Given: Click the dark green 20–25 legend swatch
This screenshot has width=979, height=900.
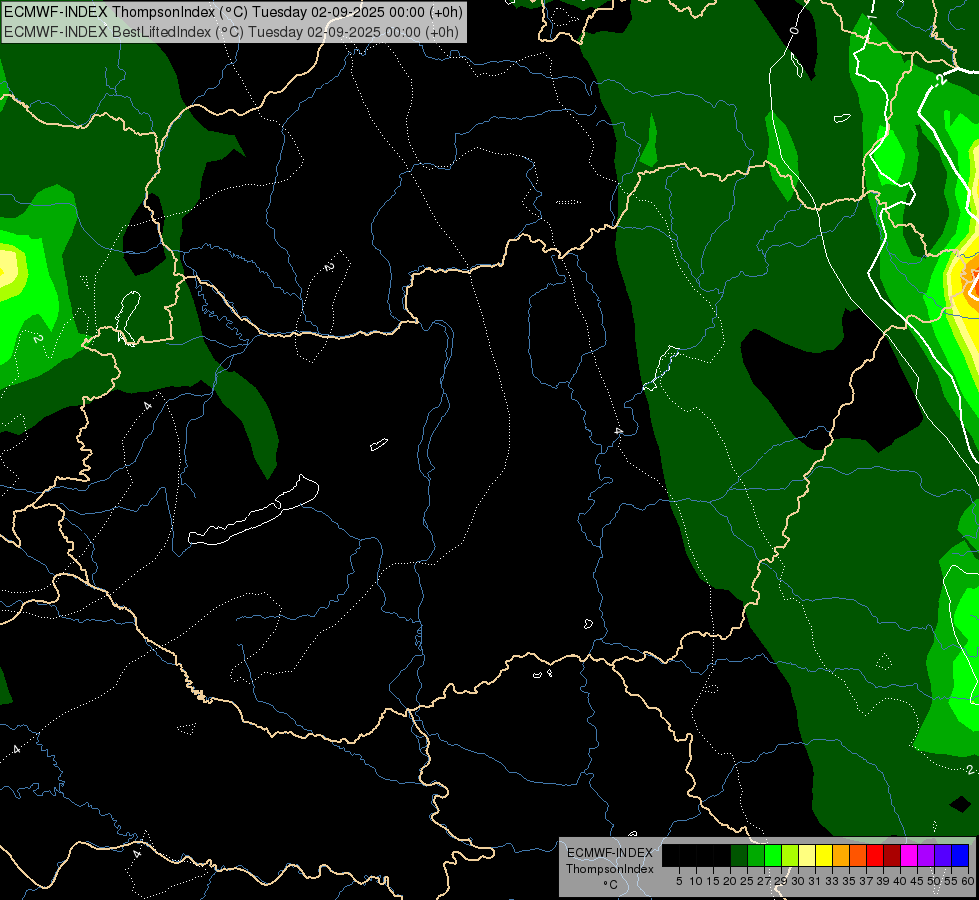Looking at the screenshot, I should 739,855.
